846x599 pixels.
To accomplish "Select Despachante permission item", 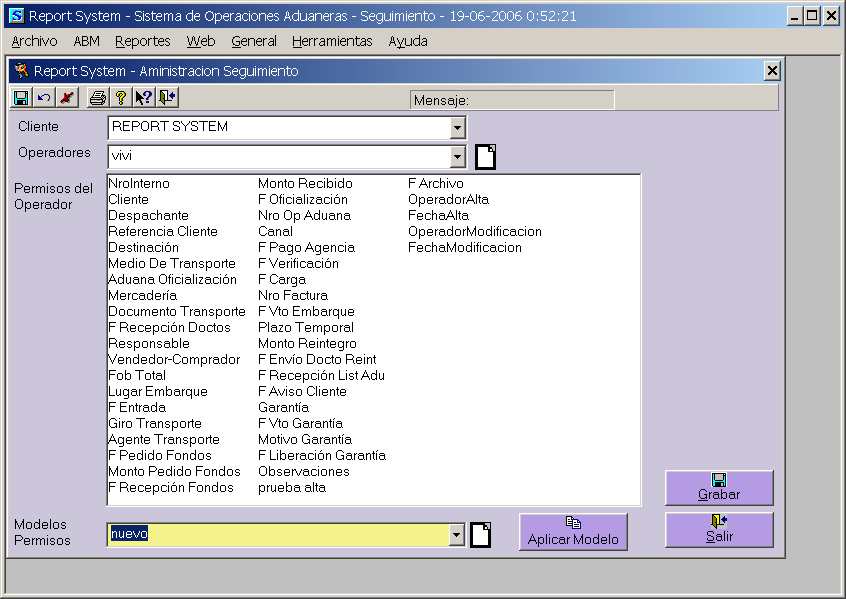I will pos(148,215).
